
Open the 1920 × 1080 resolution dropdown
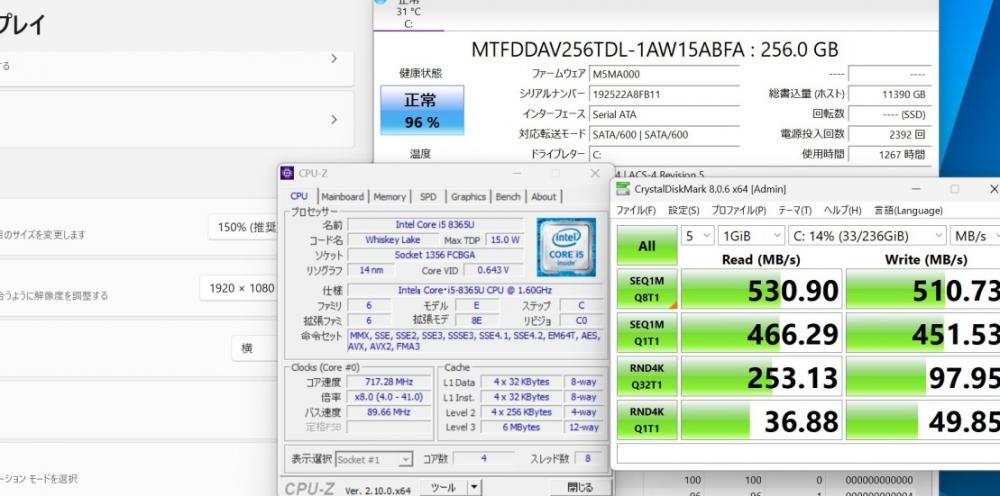click(x=240, y=288)
